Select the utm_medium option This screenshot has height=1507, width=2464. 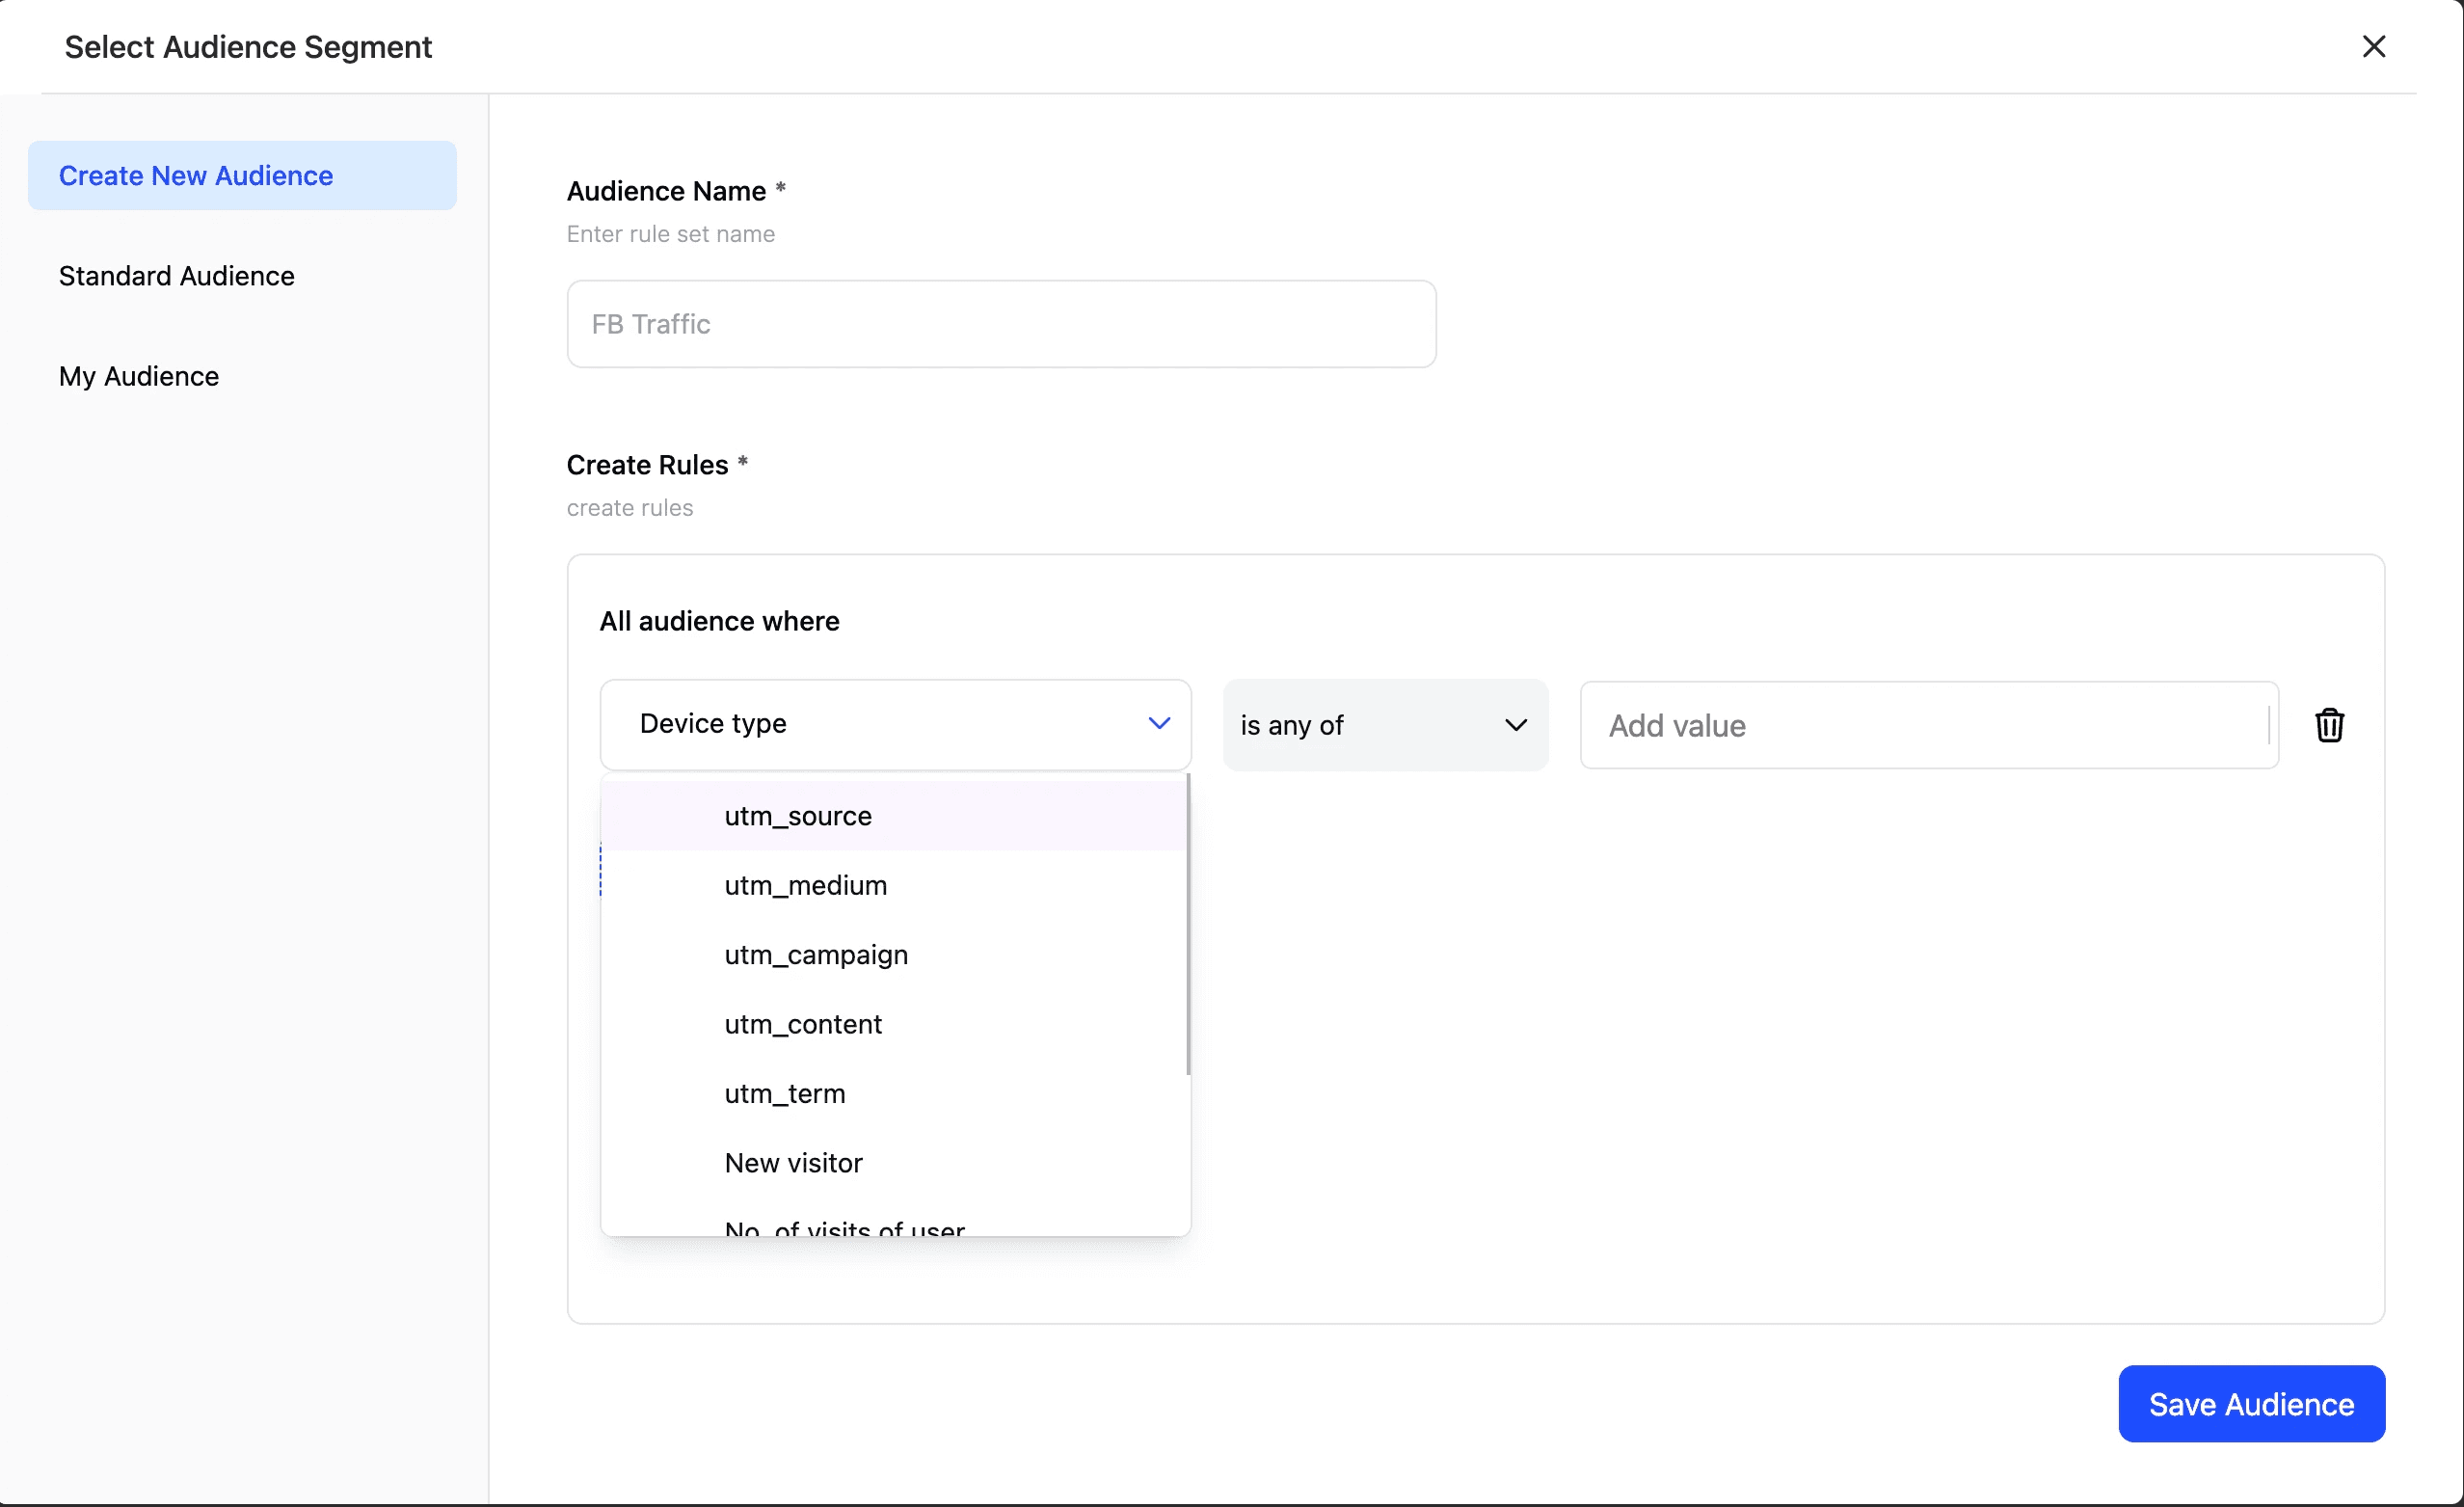click(894, 885)
